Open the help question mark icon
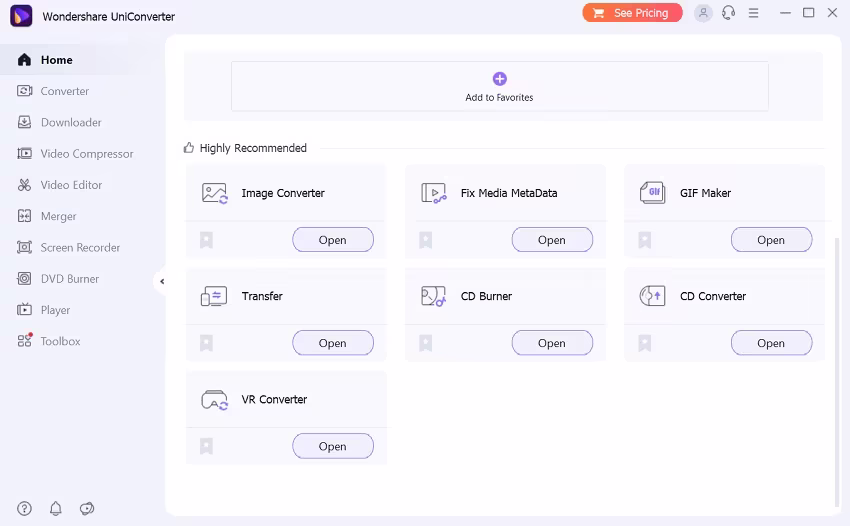This screenshot has height=526, width=850. pyautogui.click(x=24, y=508)
